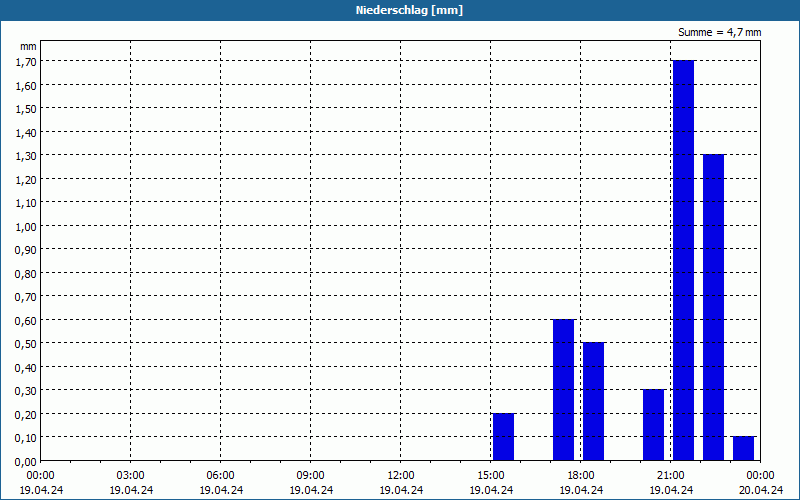Image resolution: width=800 pixels, height=500 pixels.
Task: Click the 0,20 mm bar at 15:00
Action: [x=503, y=437]
